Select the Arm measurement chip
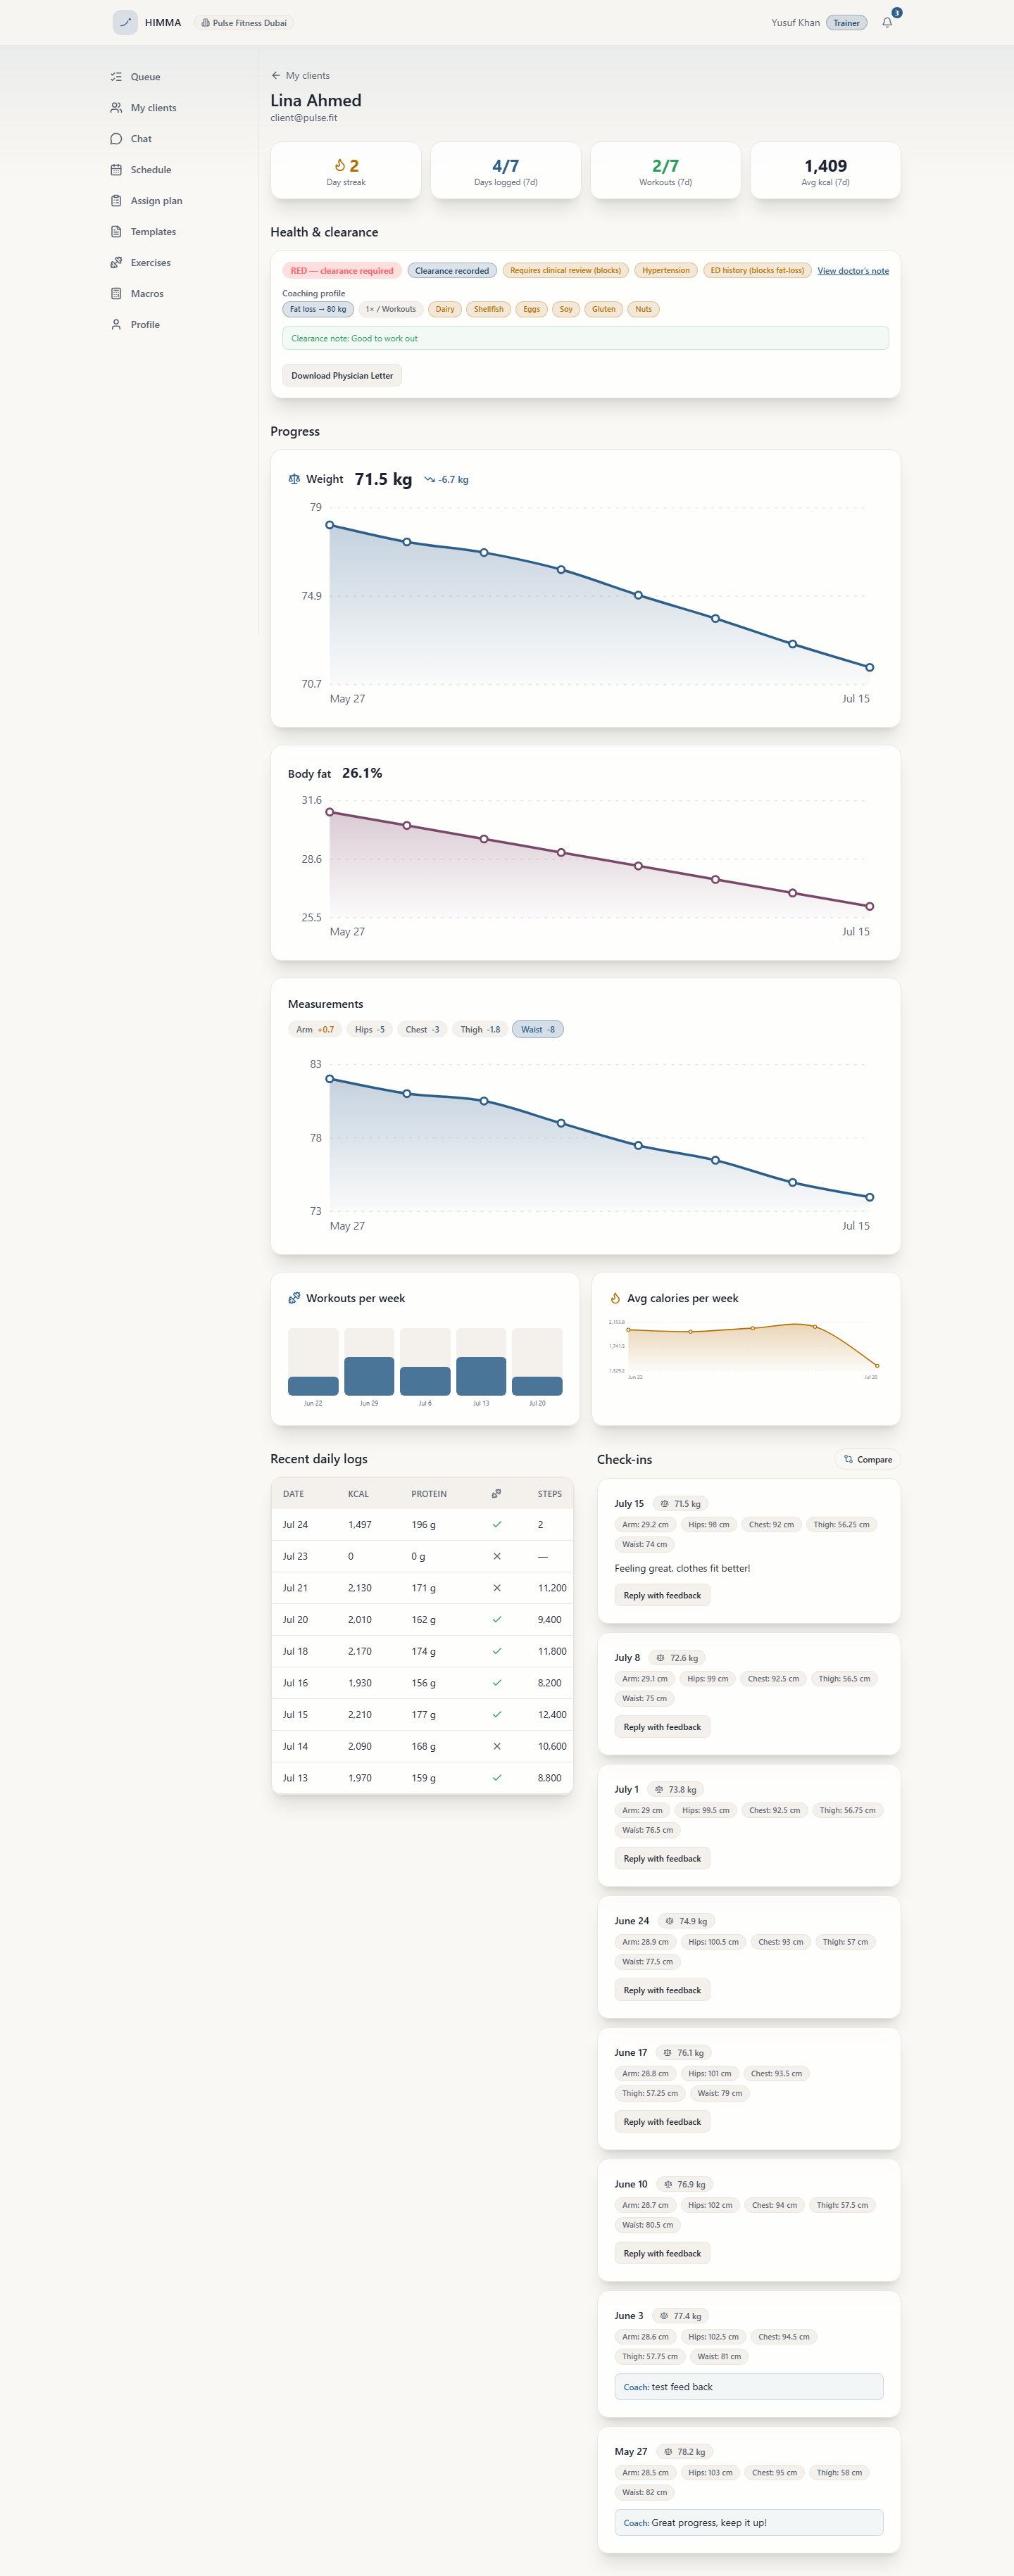Screen dimensions: 1014x2576 315,1029
